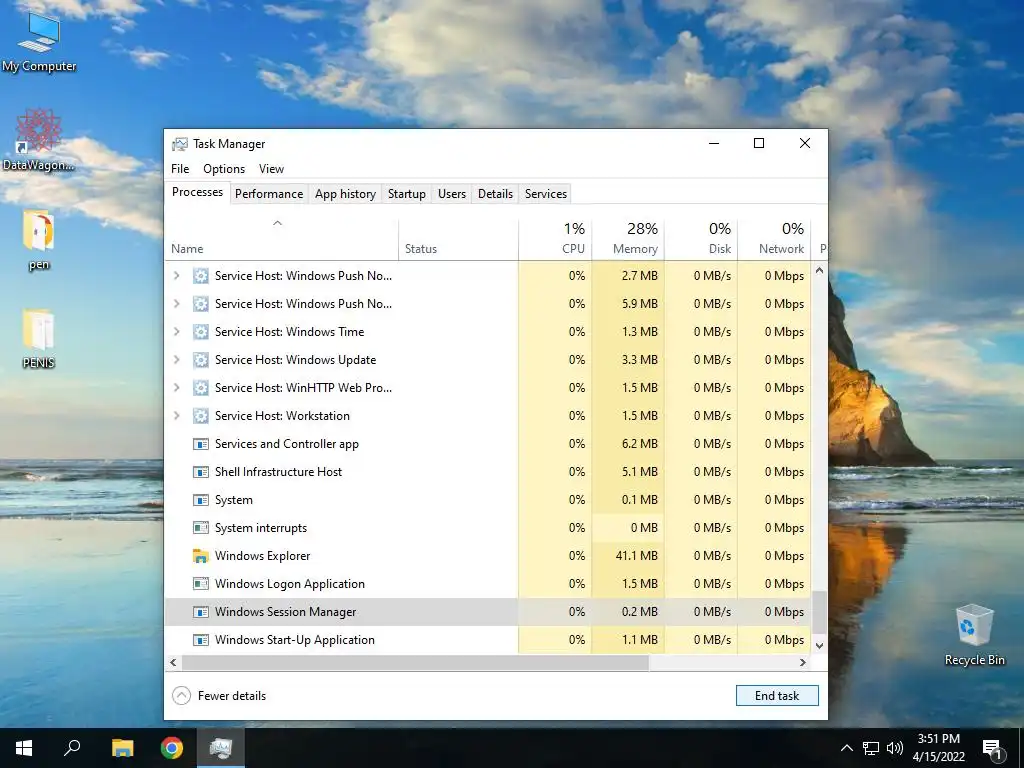Switch to the Users tab
The width and height of the screenshot is (1024, 768).
tap(452, 194)
